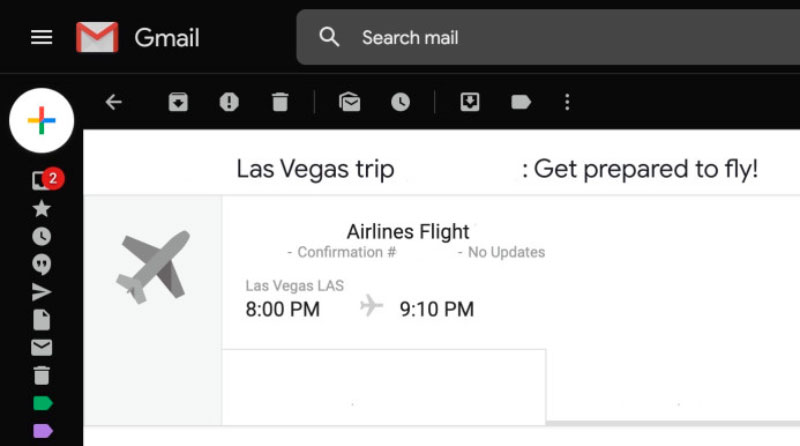Click the Move to icon
This screenshot has height=446, width=800.
click(x=470, y=102)
